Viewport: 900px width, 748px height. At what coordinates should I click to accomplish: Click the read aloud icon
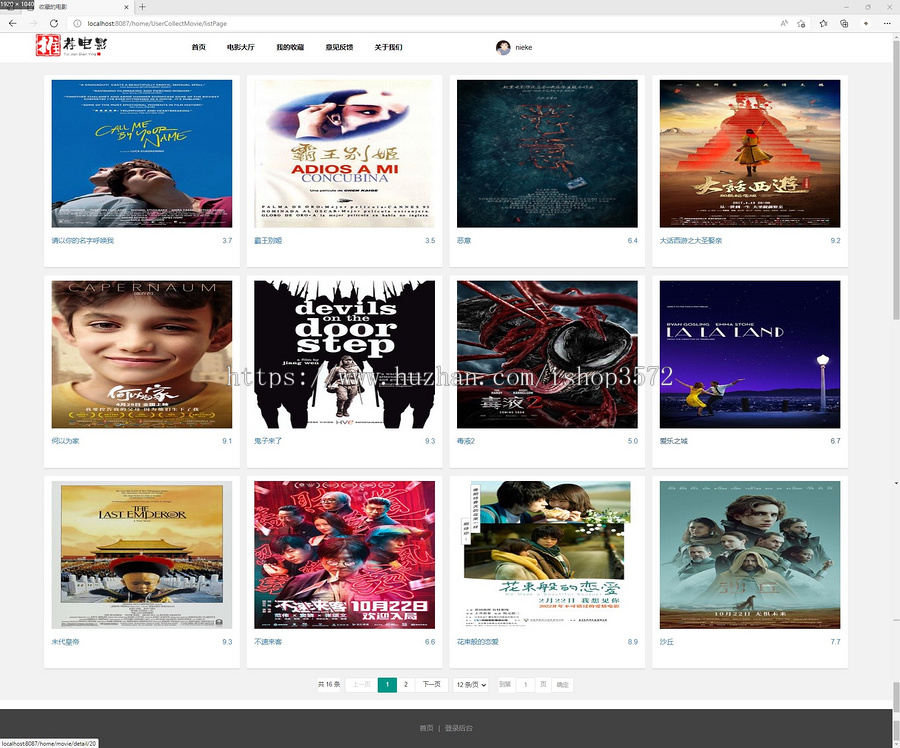pyautogui.click(x=784, y=24)
